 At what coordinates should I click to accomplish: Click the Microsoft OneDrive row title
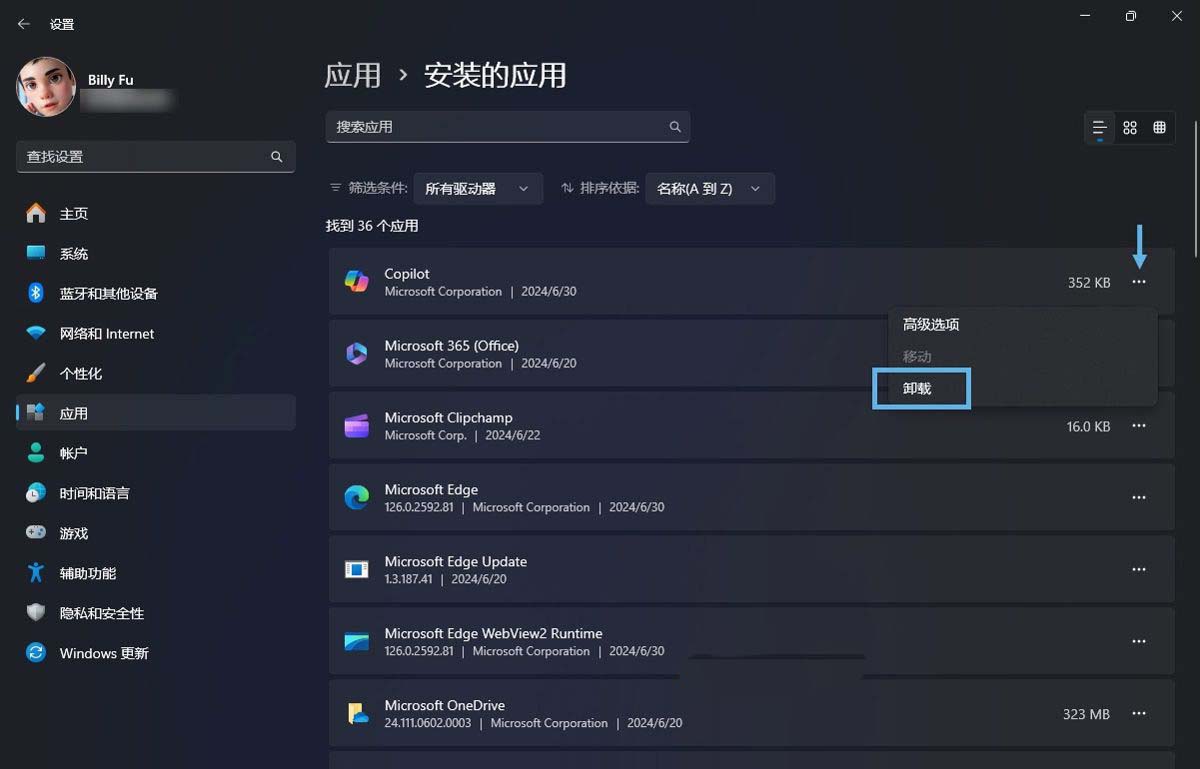444,706
